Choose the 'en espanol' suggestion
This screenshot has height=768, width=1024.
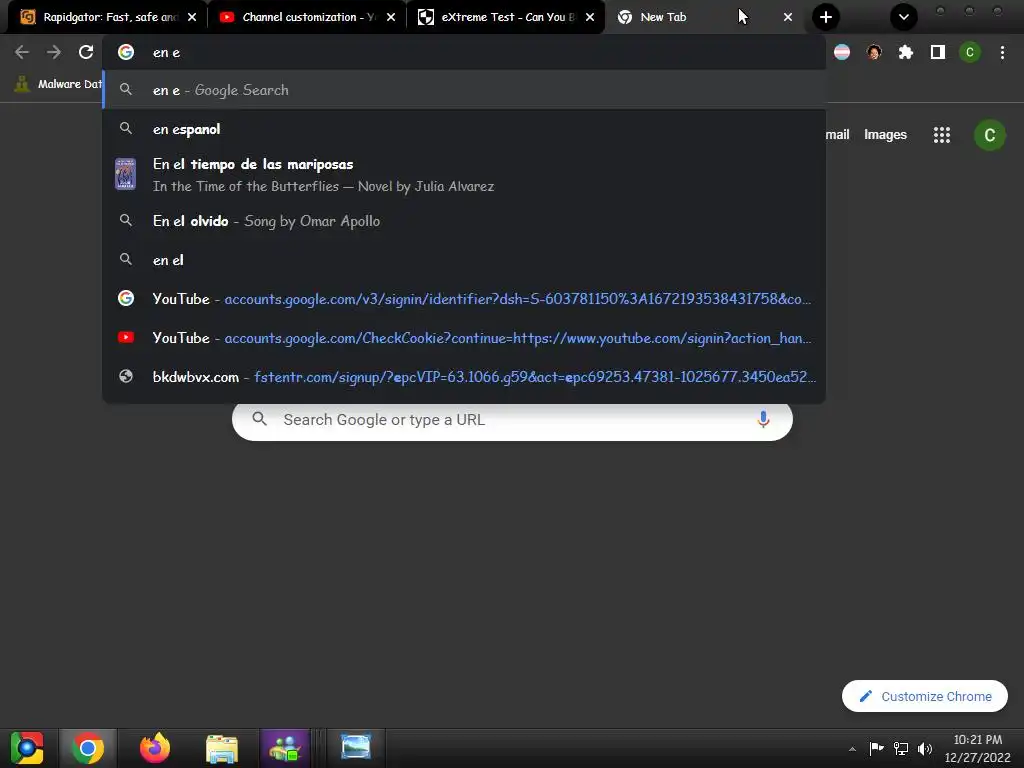click(464, 129)
